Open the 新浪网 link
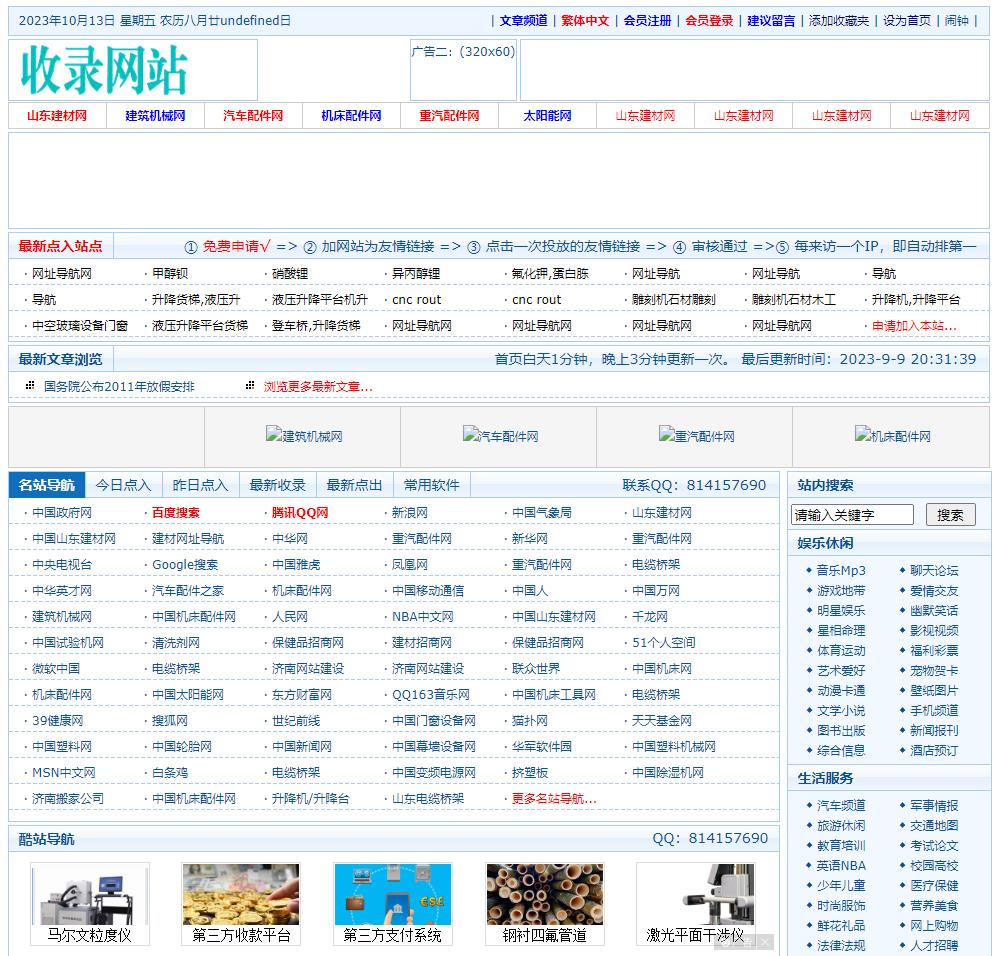This screenshot has height=956, width=998. click(x=409, y=512)
